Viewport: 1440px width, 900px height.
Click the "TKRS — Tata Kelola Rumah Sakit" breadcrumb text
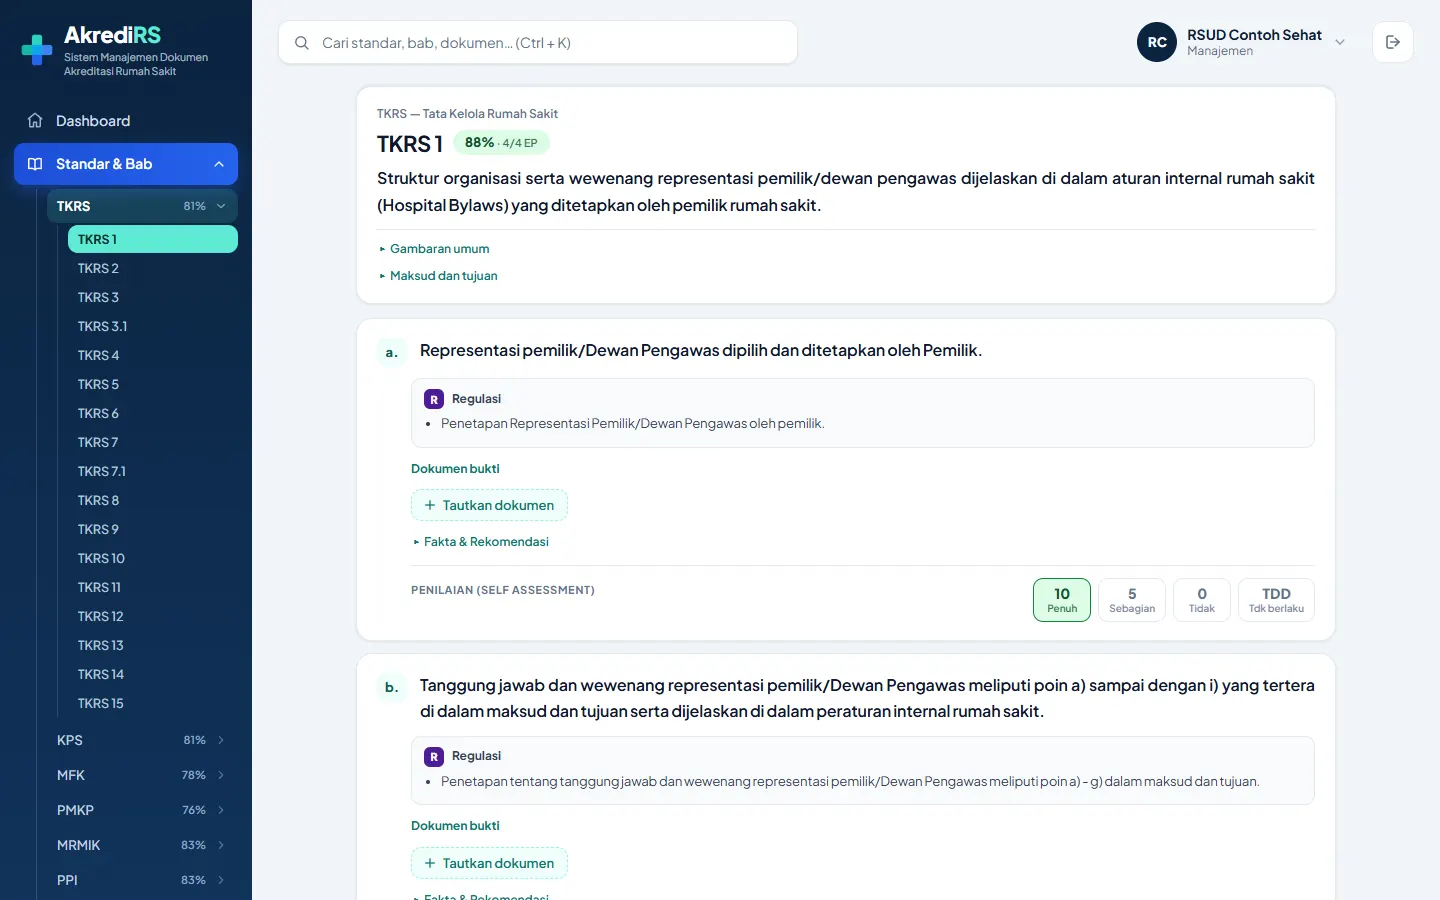[467, 114]
